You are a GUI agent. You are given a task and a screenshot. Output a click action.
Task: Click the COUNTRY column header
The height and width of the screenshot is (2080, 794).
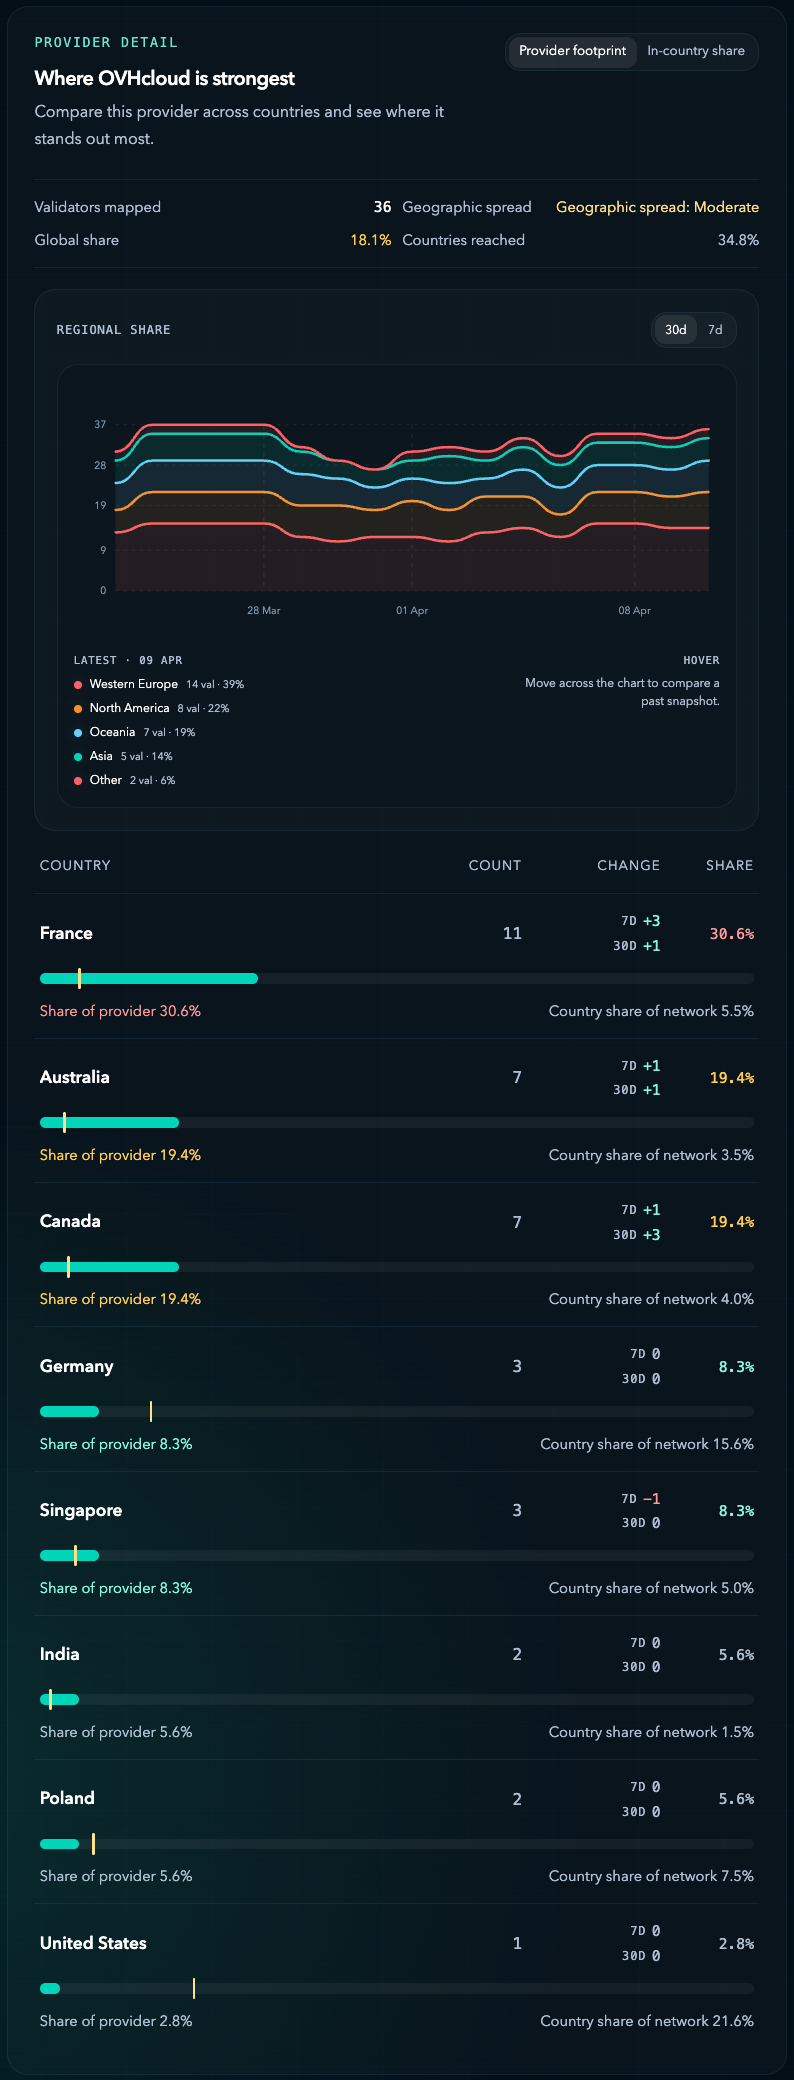75,865
